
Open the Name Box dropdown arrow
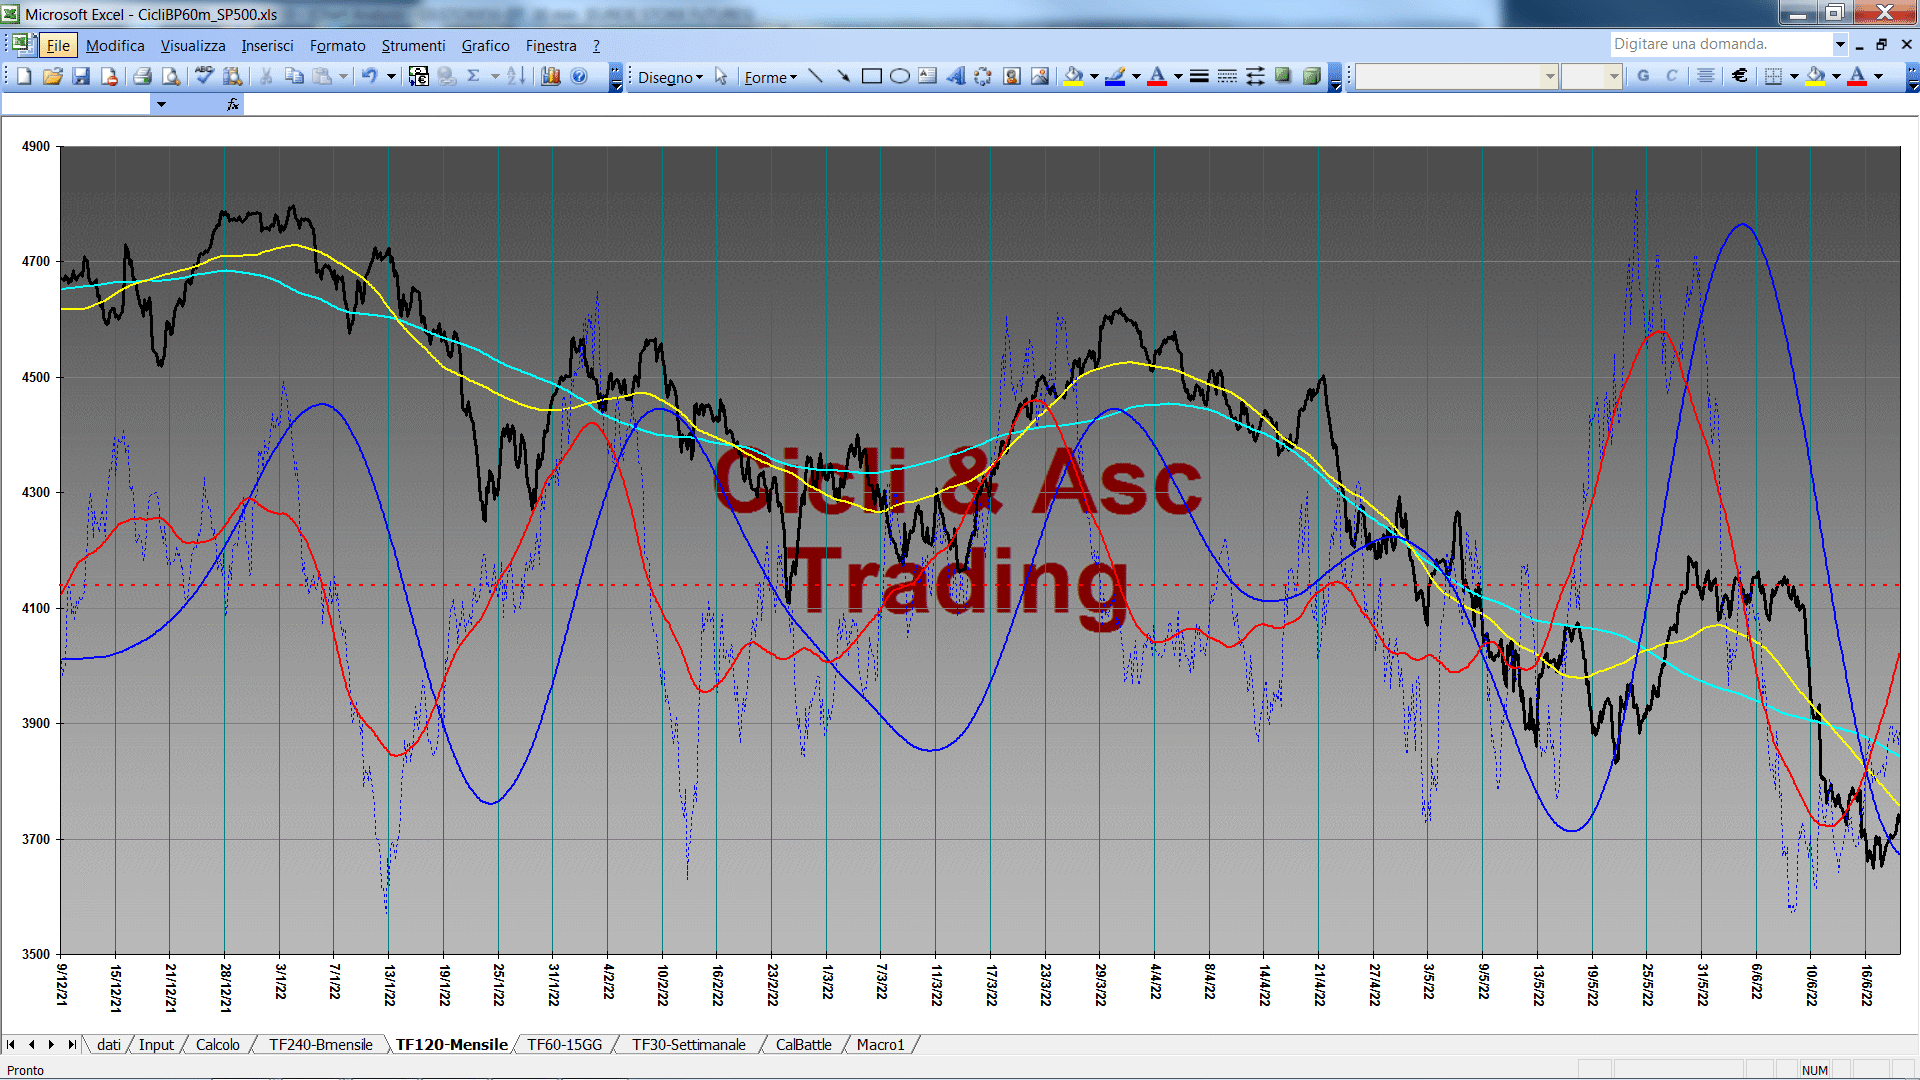coord(161,104)
